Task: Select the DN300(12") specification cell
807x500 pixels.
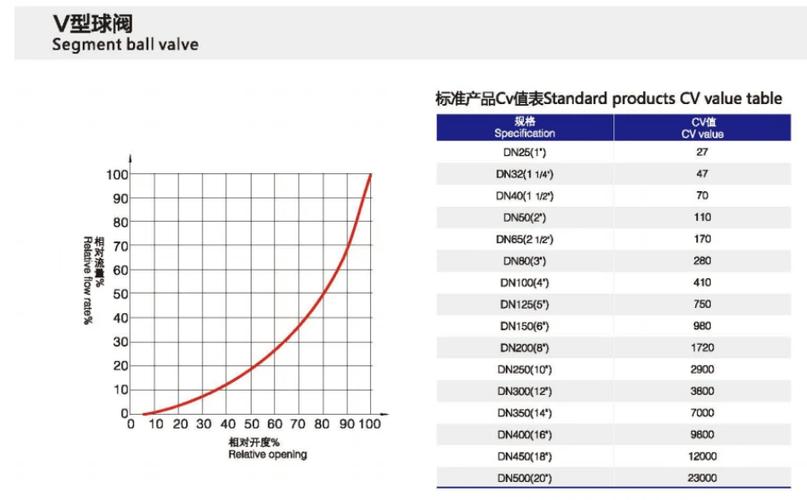Action: click(x=525, y=391)
